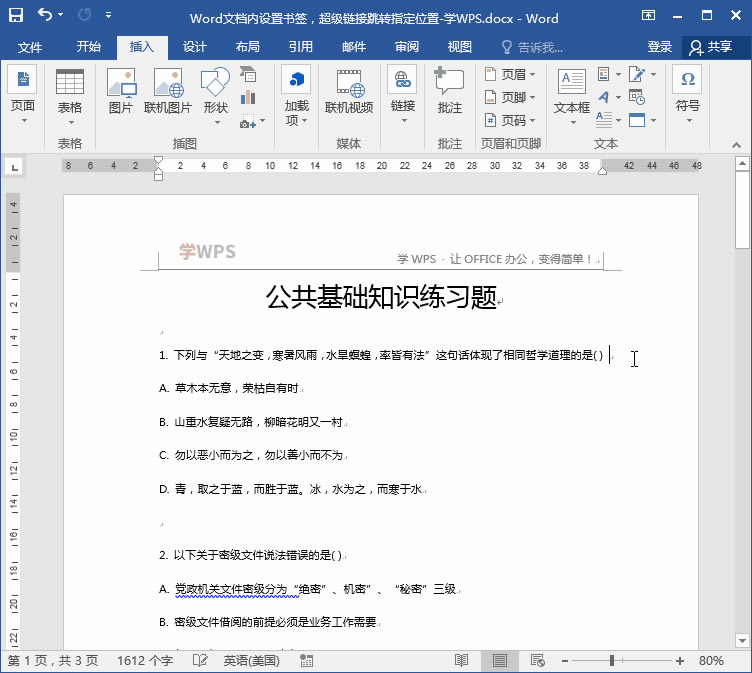The width and height of the screenshot is (752, 673).
Task: Switch to Read Mode view in status bar
Action: pyautogui.click(x=461, y=661)
